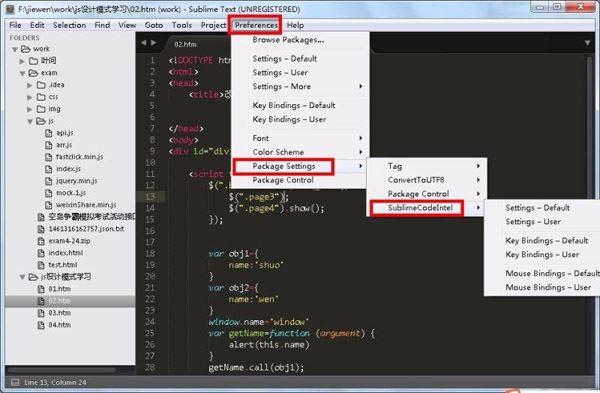
Task: Click the test.html file icon
Action: (x=41, y=265)
